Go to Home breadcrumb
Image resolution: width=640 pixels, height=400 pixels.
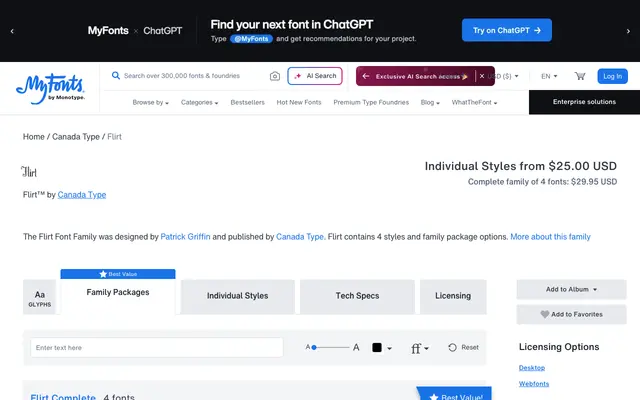click(x=33, y=137)
